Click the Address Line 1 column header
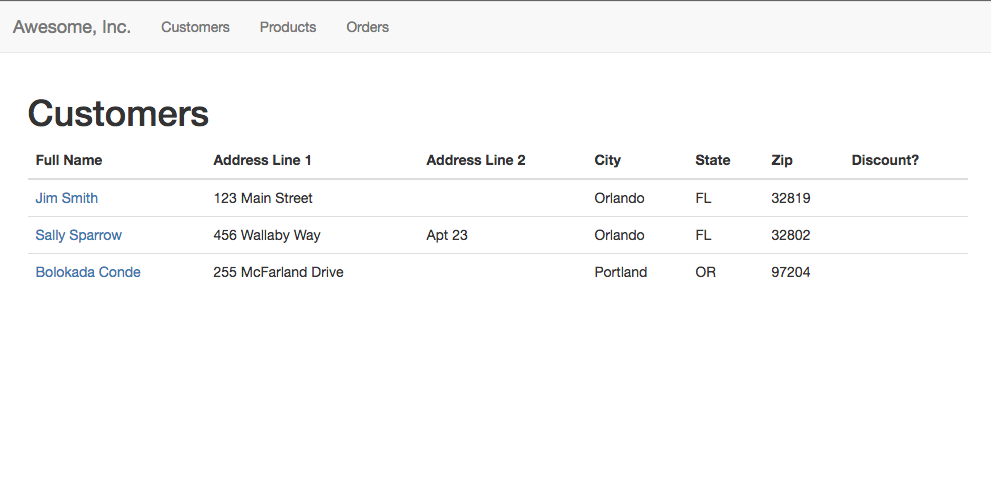 (x=262, y=161)
